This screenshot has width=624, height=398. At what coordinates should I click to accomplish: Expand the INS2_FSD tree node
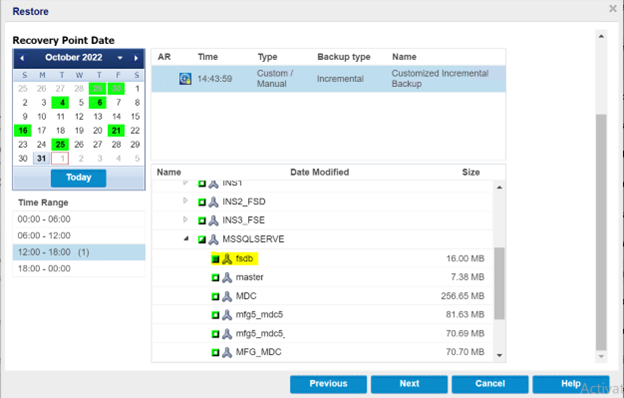pyautogui.click(x=185, y=201)
